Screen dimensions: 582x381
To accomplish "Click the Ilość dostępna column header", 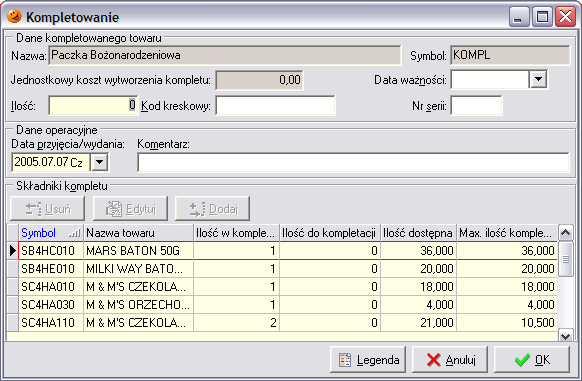I will pyautogui.click(x=418, y=233).
